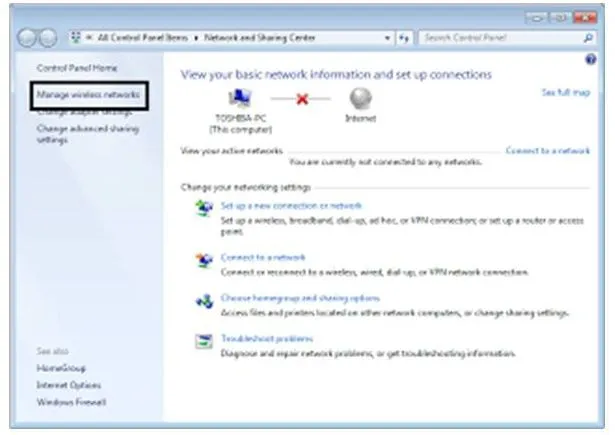This screenshot has height=435, width=615.
Task: Click the Back navigation arrow button
Action: 27,38
